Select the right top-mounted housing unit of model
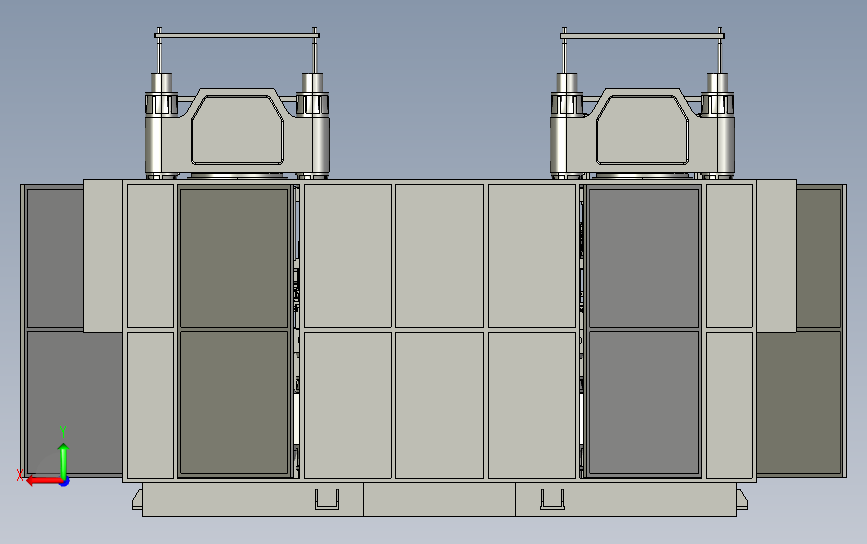 (x=643, y=133)
